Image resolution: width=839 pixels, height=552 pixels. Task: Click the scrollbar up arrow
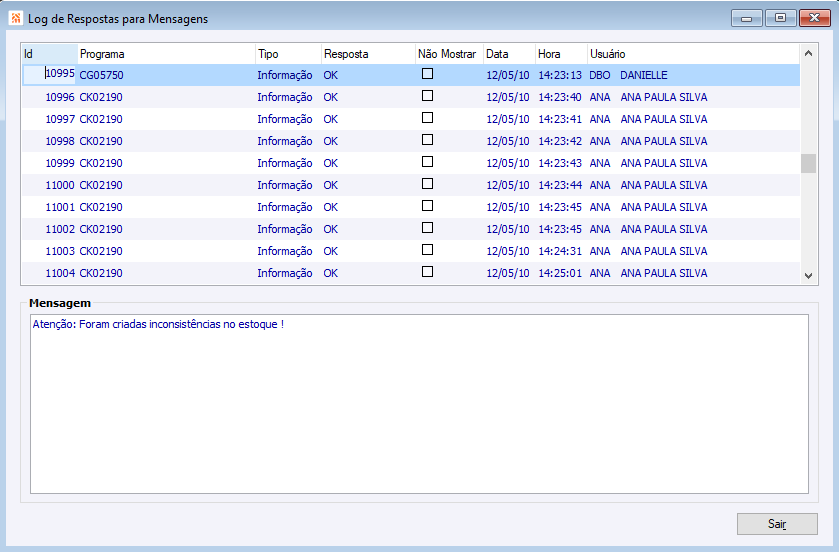[809, 53]
